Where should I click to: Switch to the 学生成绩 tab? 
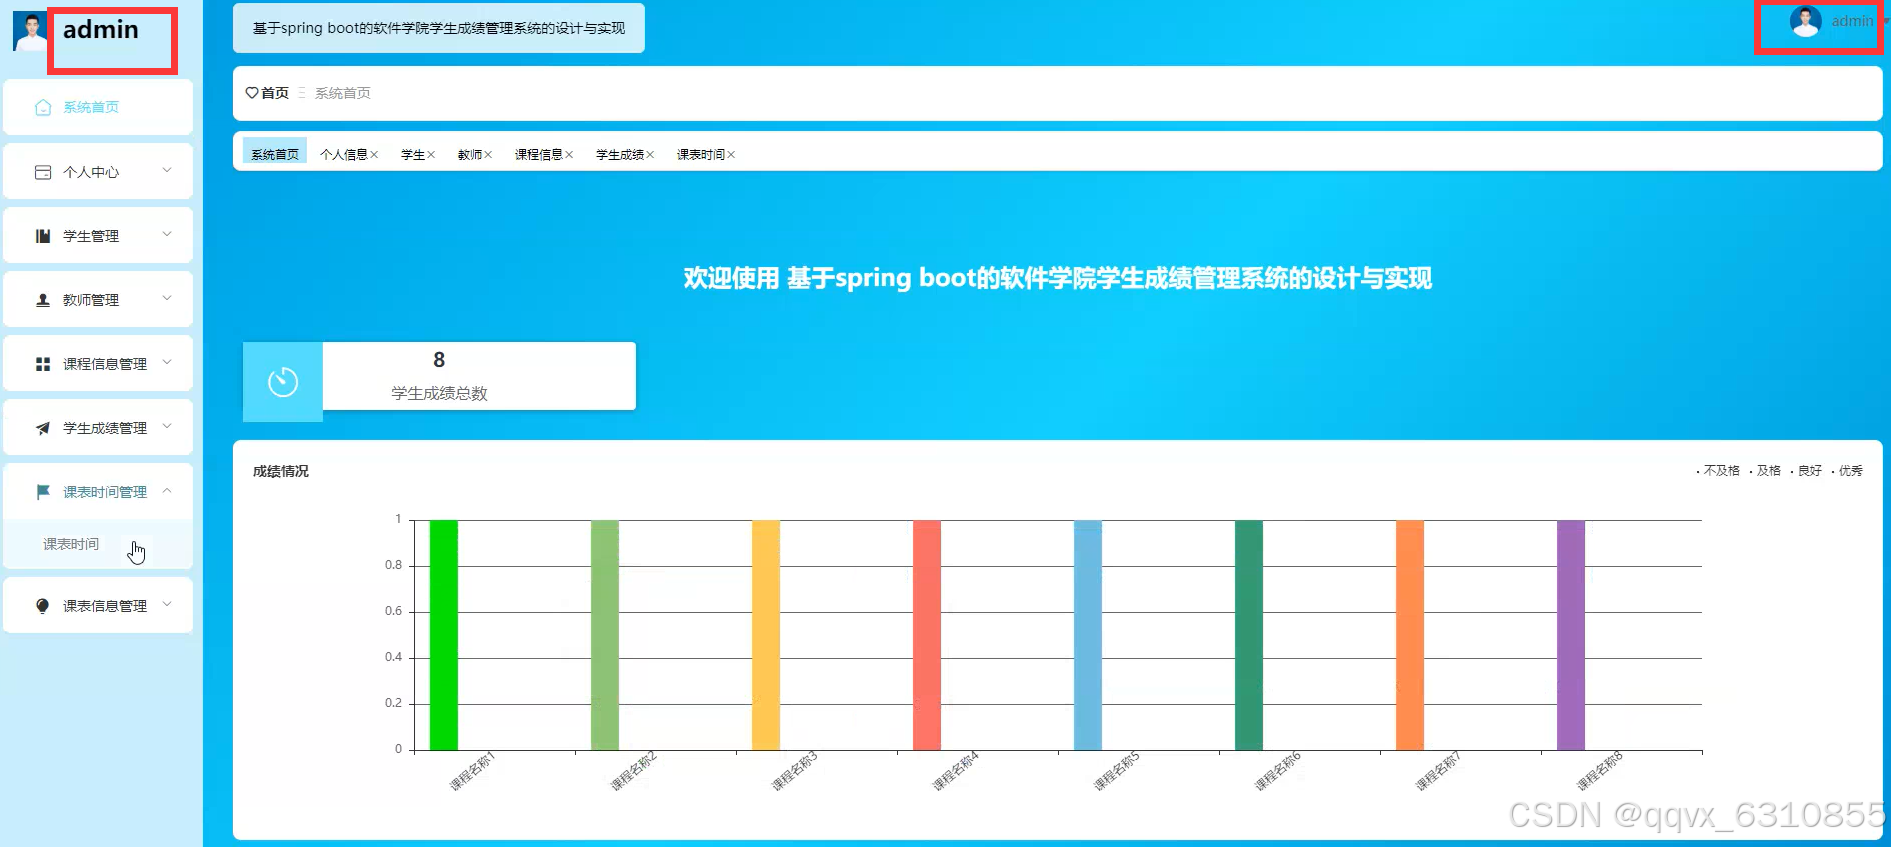620,155
